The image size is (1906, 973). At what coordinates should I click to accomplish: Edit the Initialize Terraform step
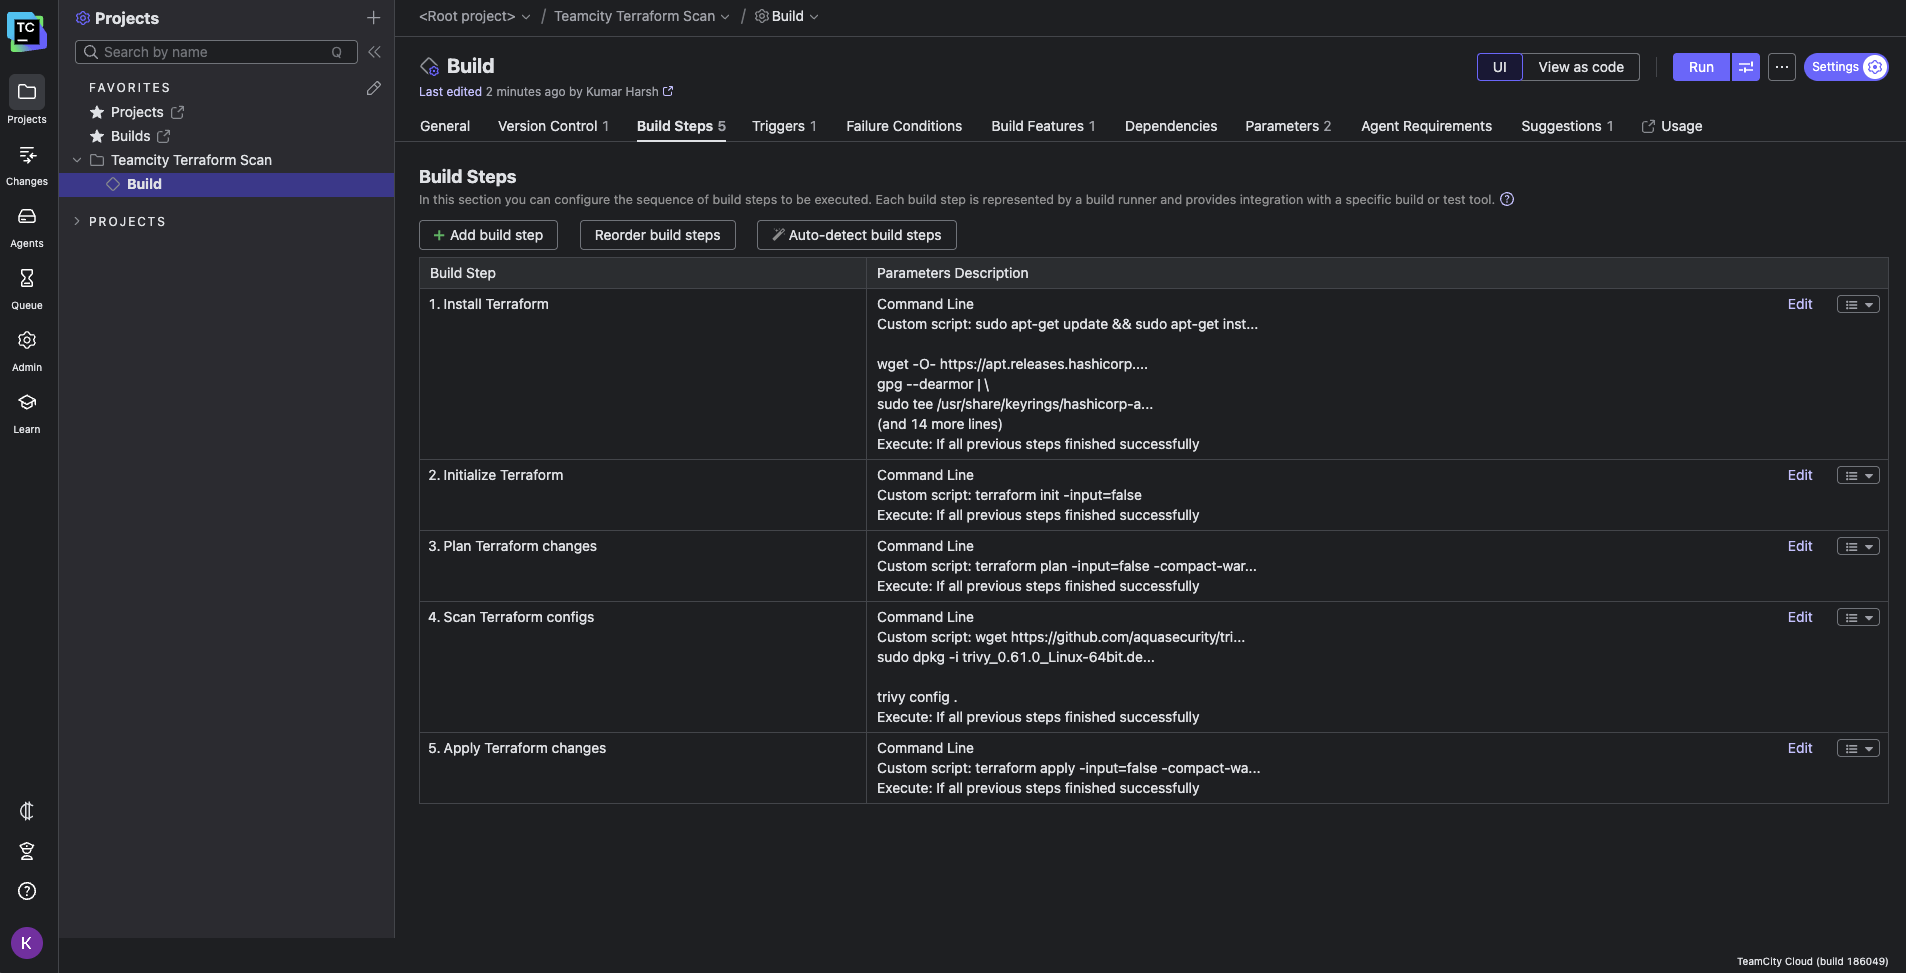pyautogui.click(x=1800, y=475)
